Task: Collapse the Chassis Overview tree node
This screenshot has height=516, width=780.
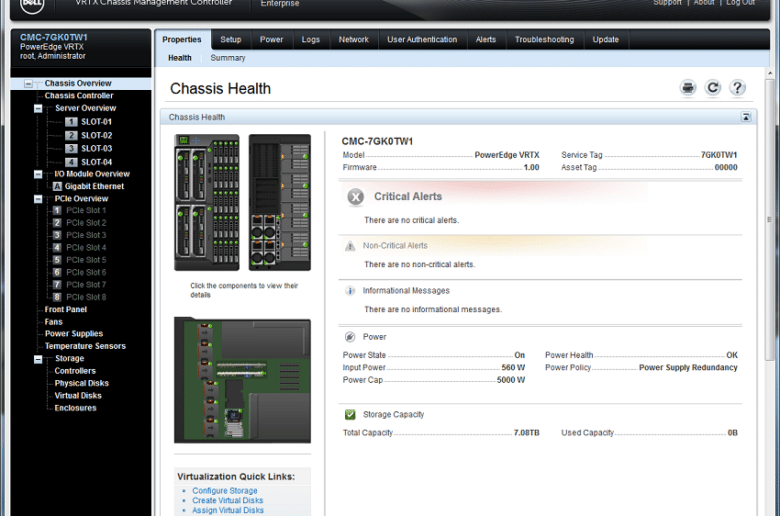Action: click(28, 84)
